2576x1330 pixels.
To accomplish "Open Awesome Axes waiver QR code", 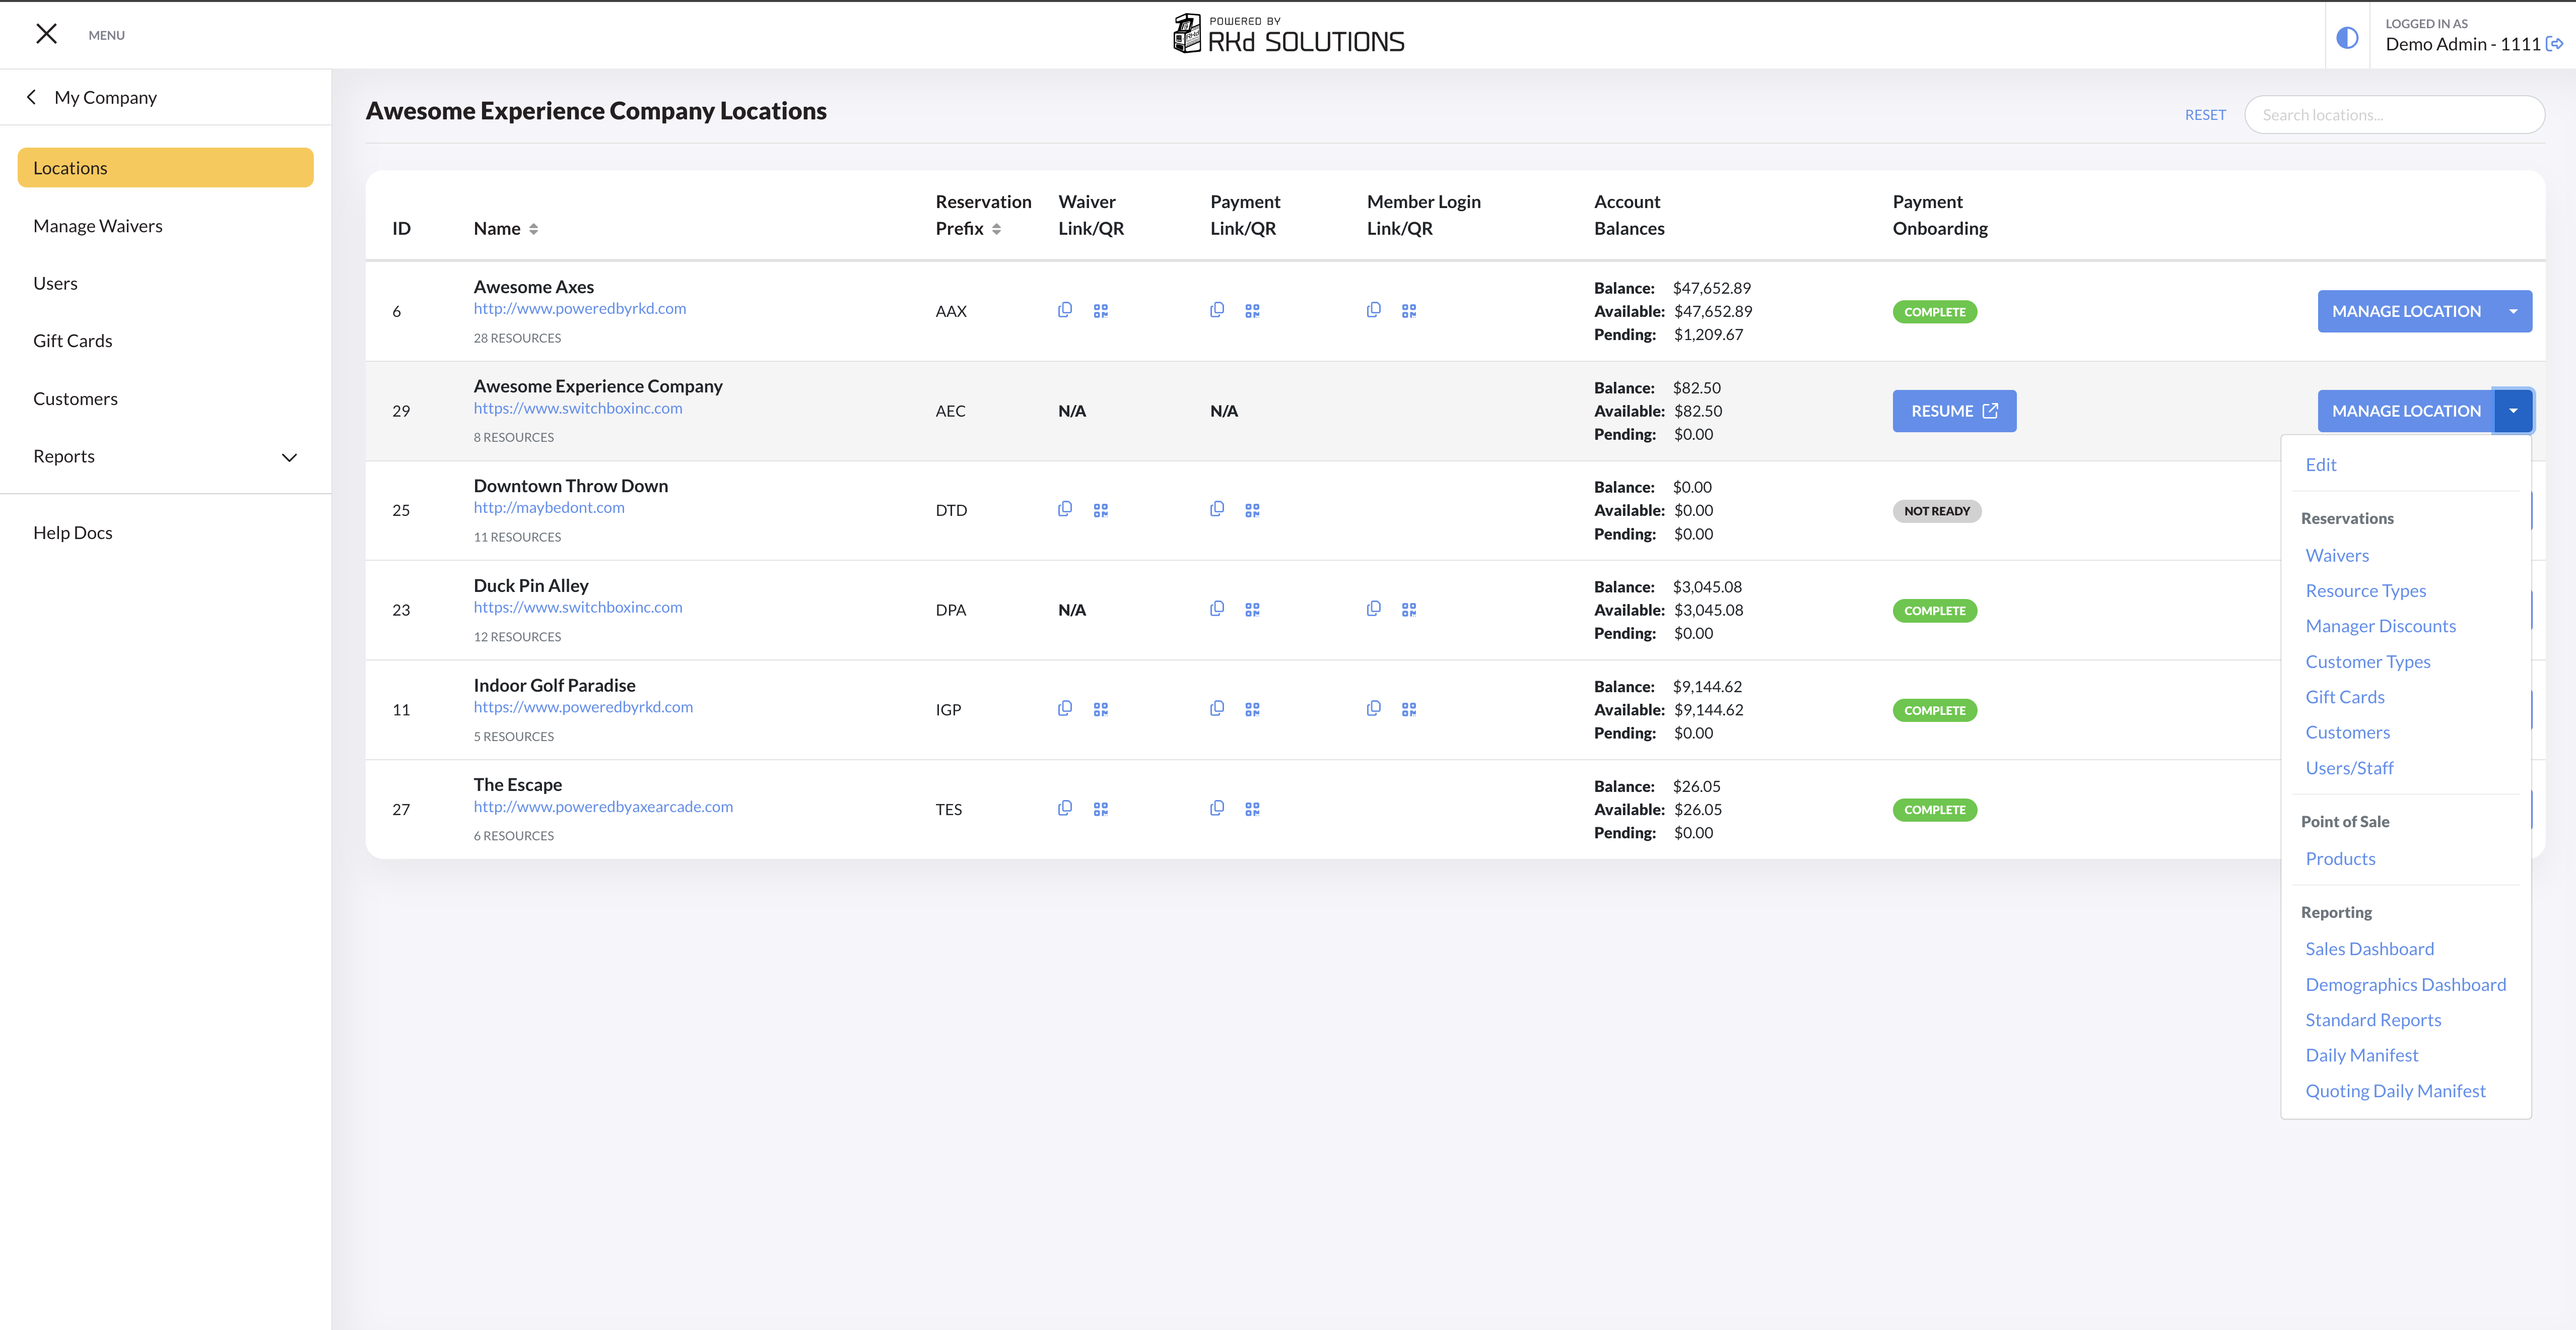I will pyautogui.click(x=1100, y=311).
